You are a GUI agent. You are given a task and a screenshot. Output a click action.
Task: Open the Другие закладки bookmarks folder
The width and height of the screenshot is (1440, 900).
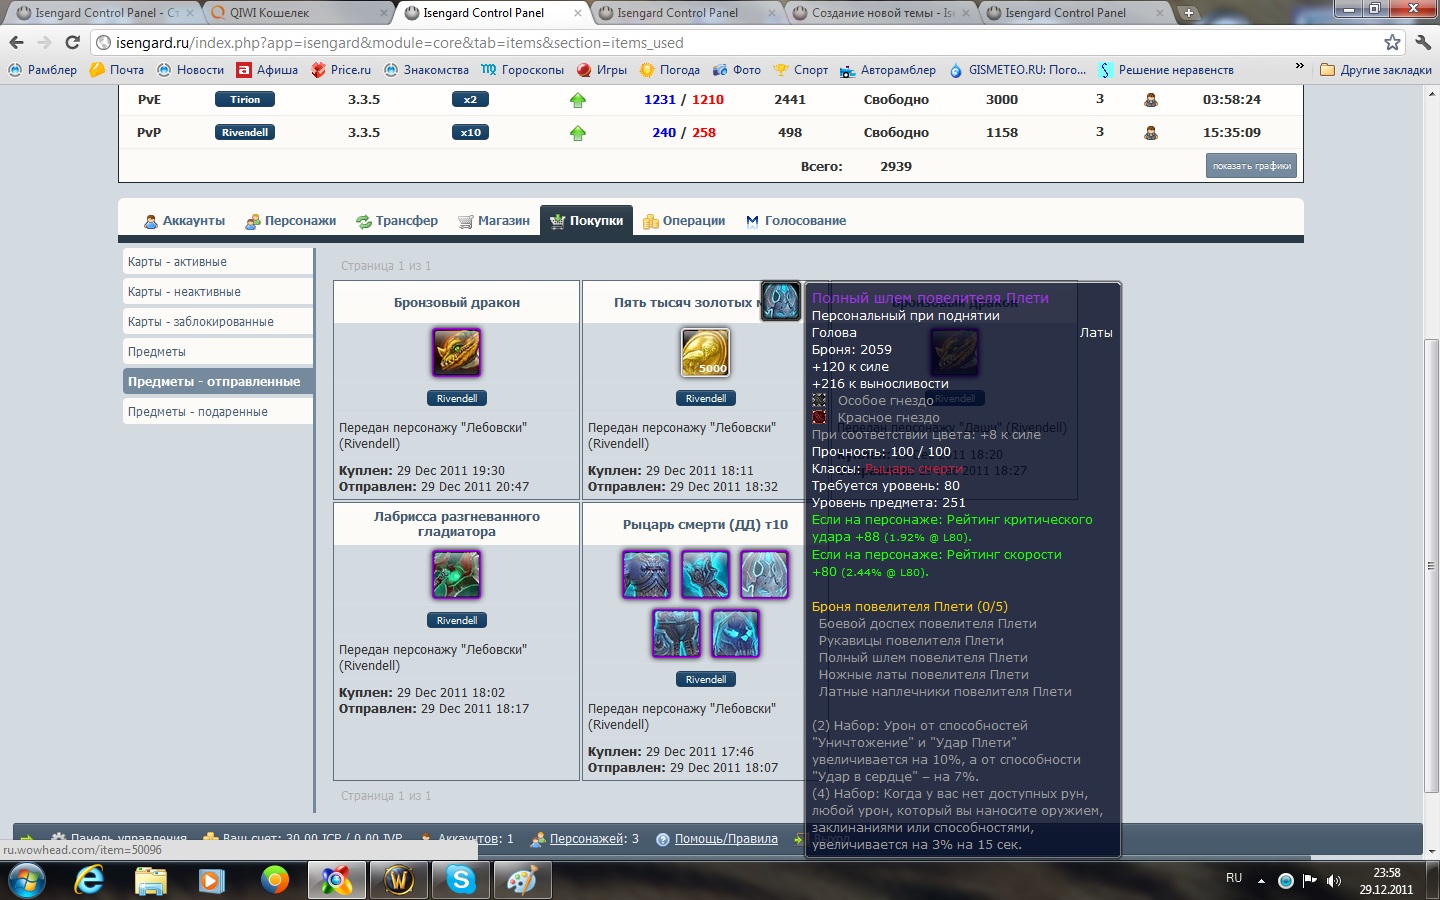1376,70
